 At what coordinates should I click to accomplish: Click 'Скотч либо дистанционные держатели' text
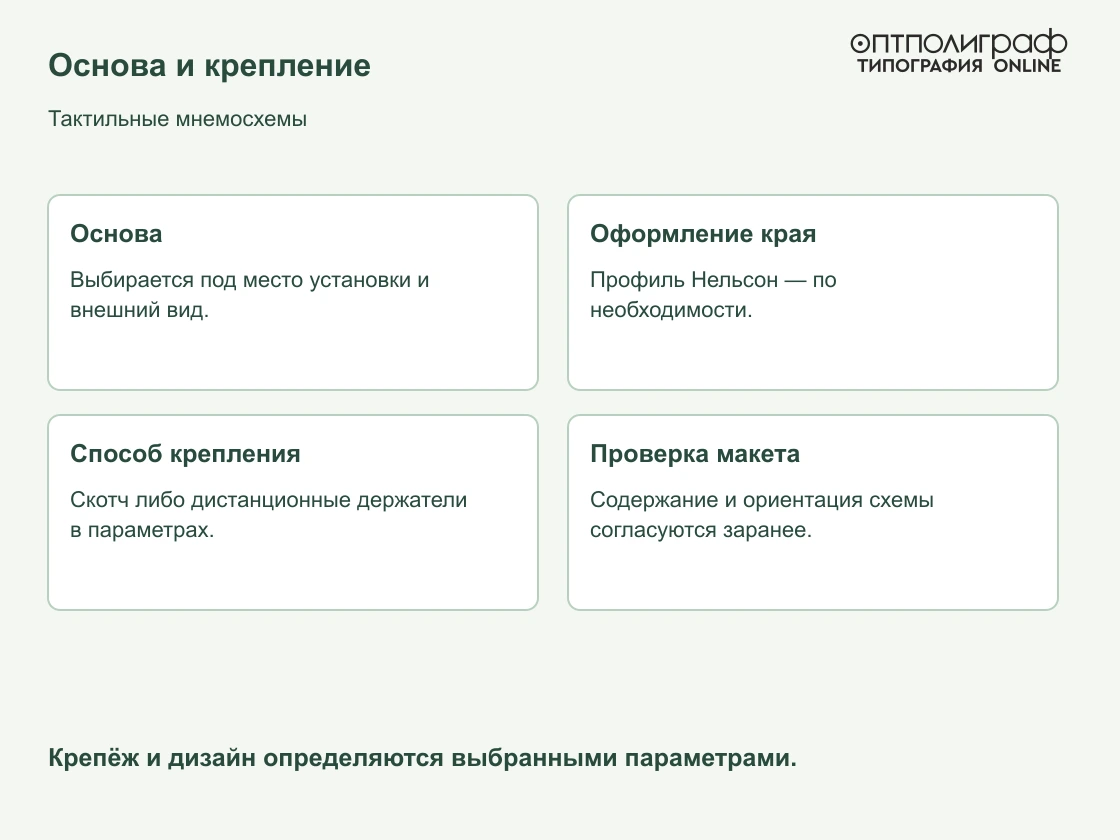[269, 514]
